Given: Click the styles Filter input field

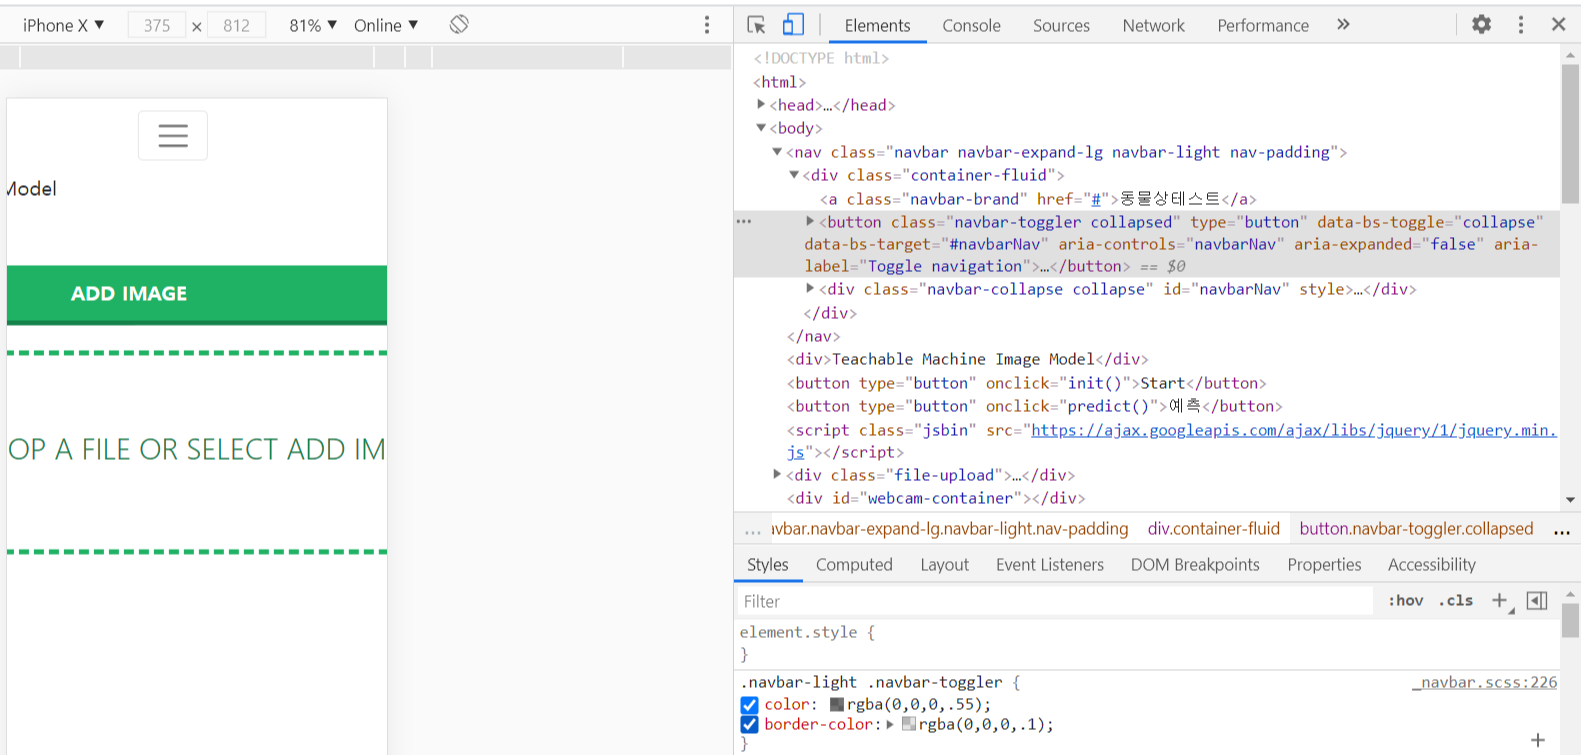Looking at the screenshot, I should [x=1055, y=601].
